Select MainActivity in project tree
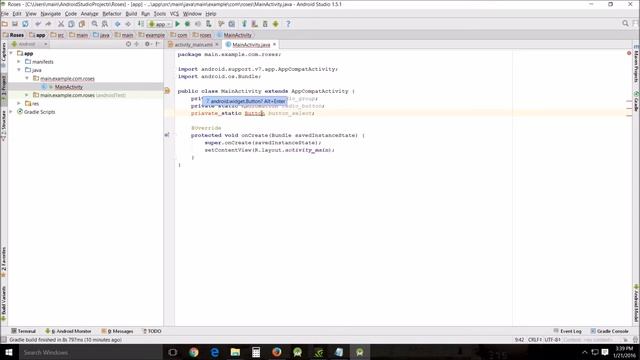This screenshot has width=640, height=360. tap(69, 87)
